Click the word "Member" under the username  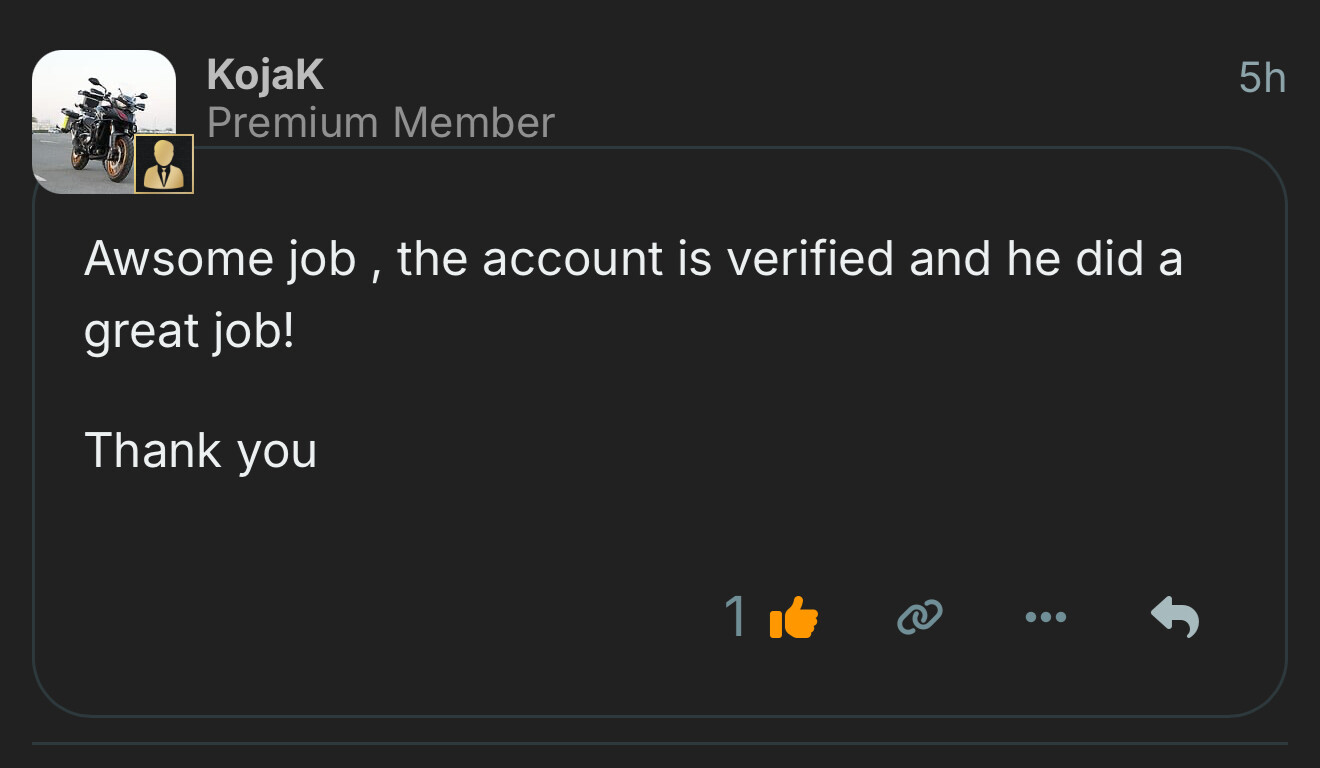click(473, 123)
